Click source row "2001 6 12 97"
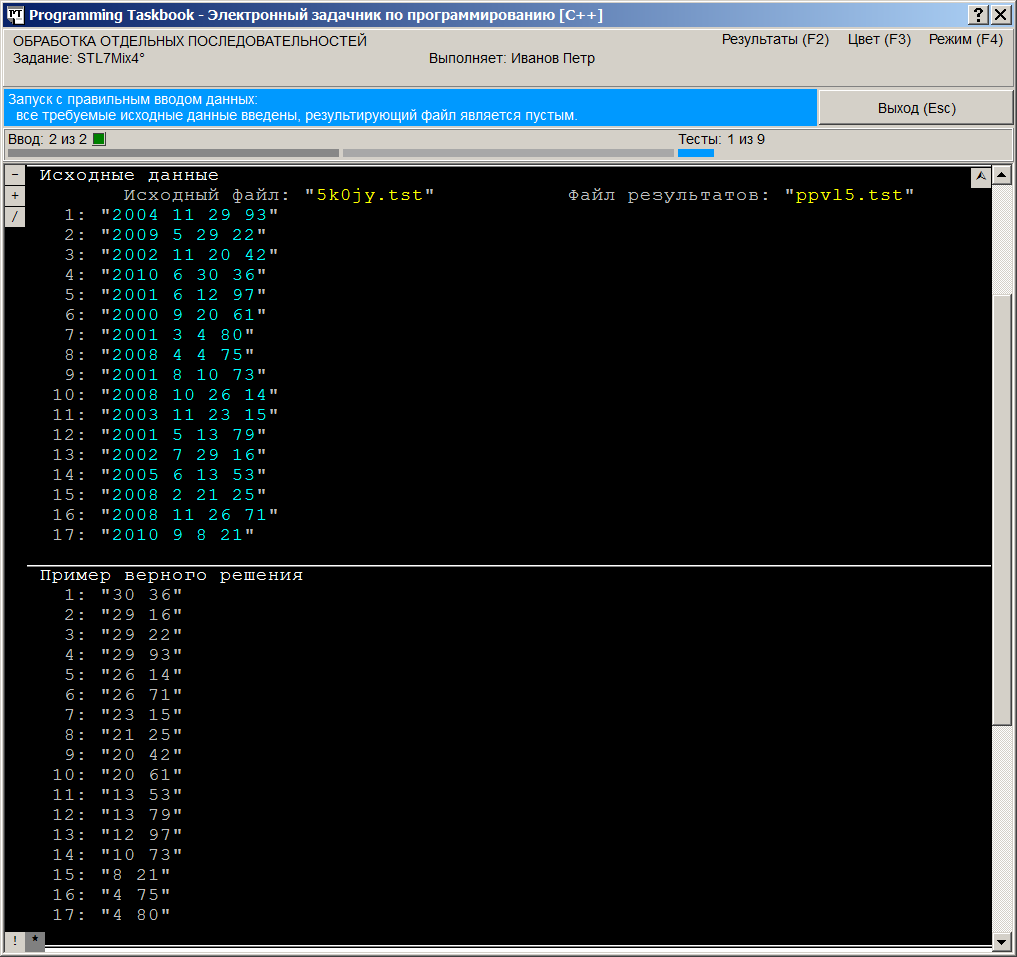Screen dimensions: 1017x957 184,295
